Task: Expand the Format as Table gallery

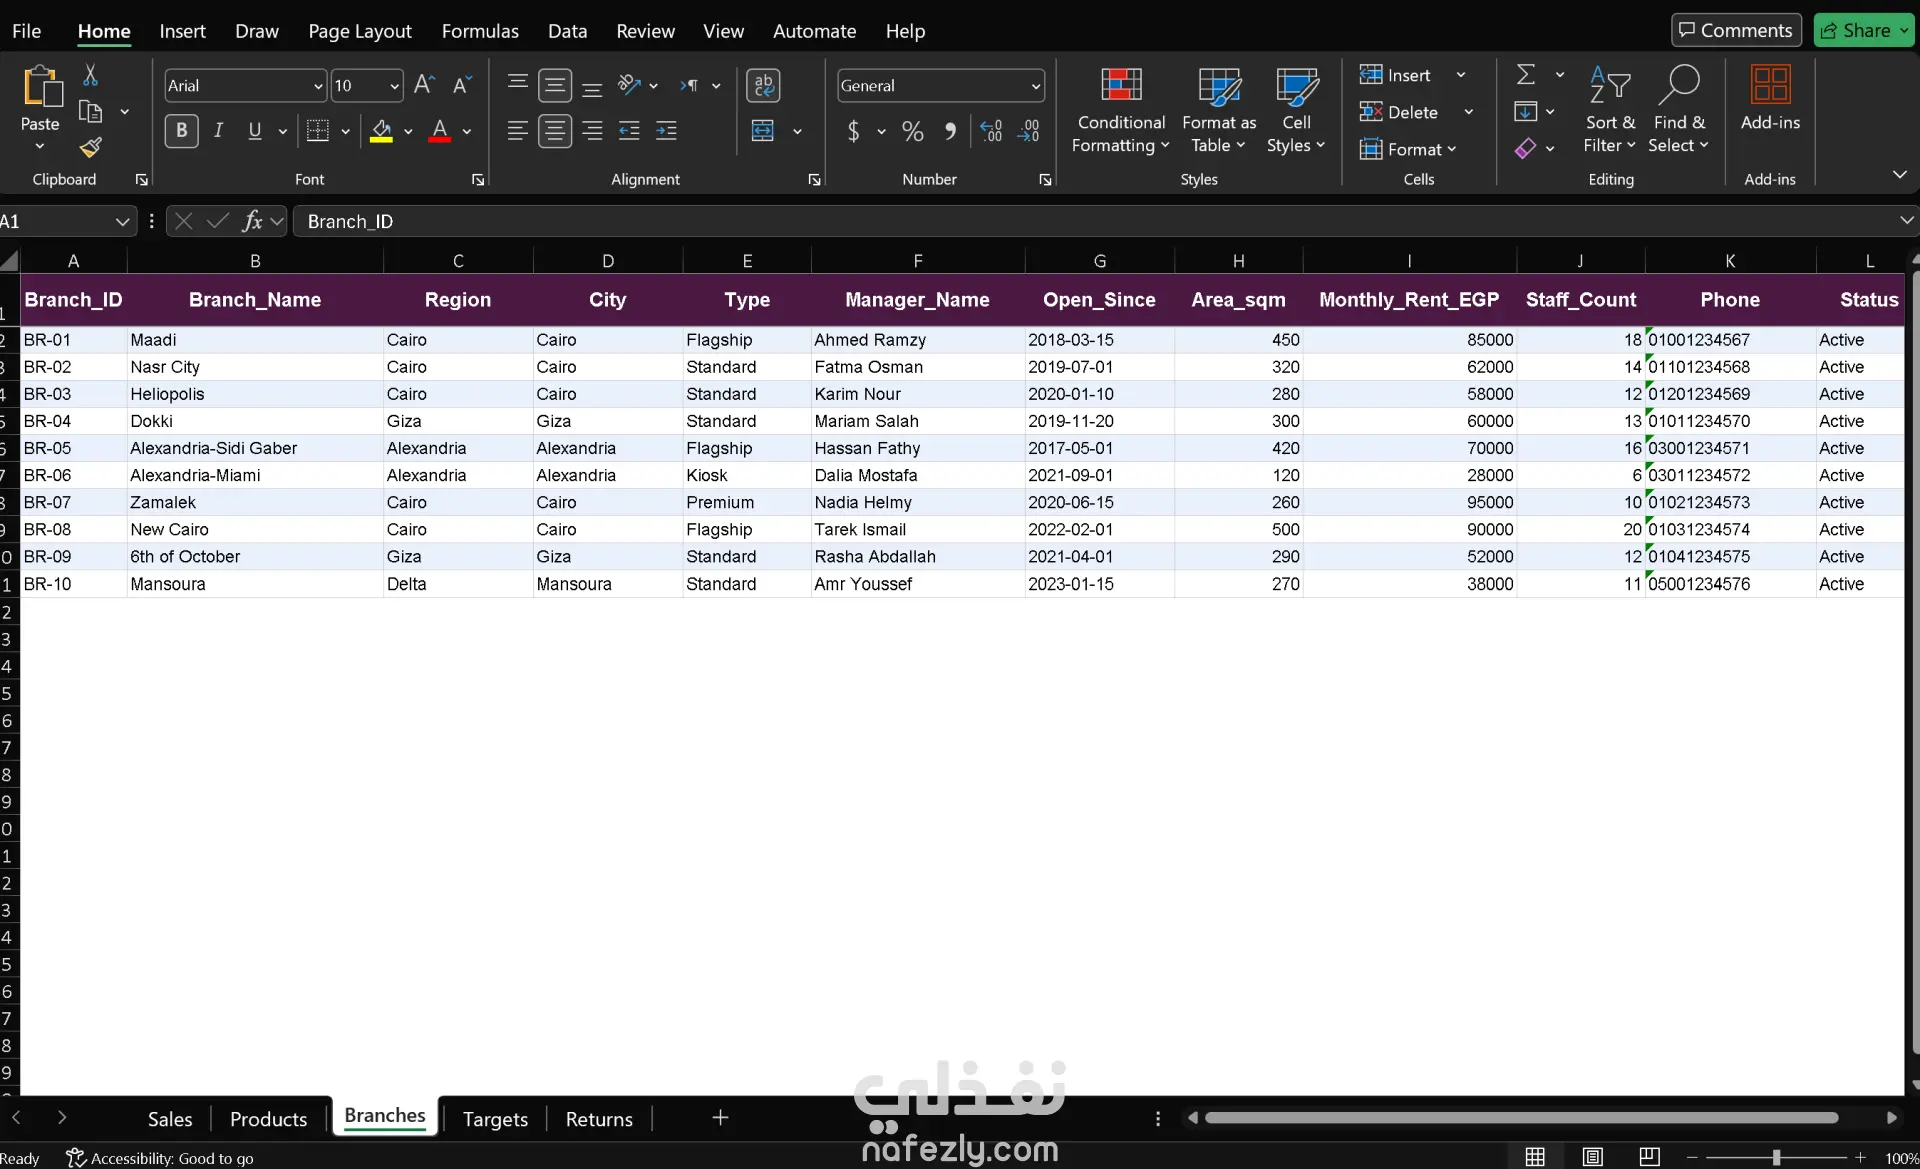Action: pos(1219,110)
